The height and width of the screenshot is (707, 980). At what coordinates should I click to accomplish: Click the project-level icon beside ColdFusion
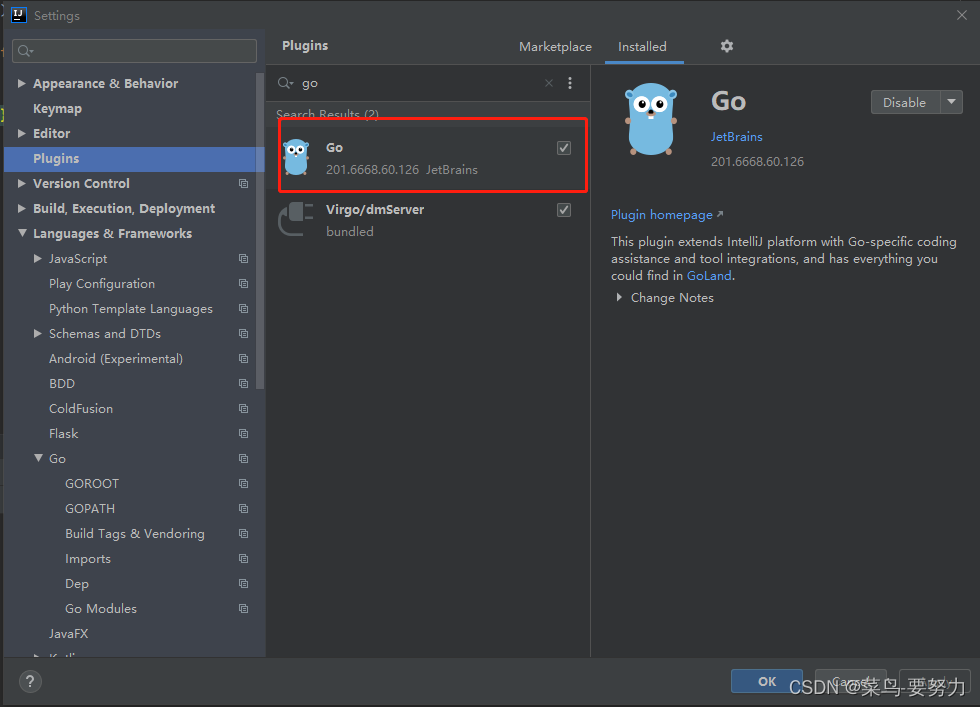244,408
